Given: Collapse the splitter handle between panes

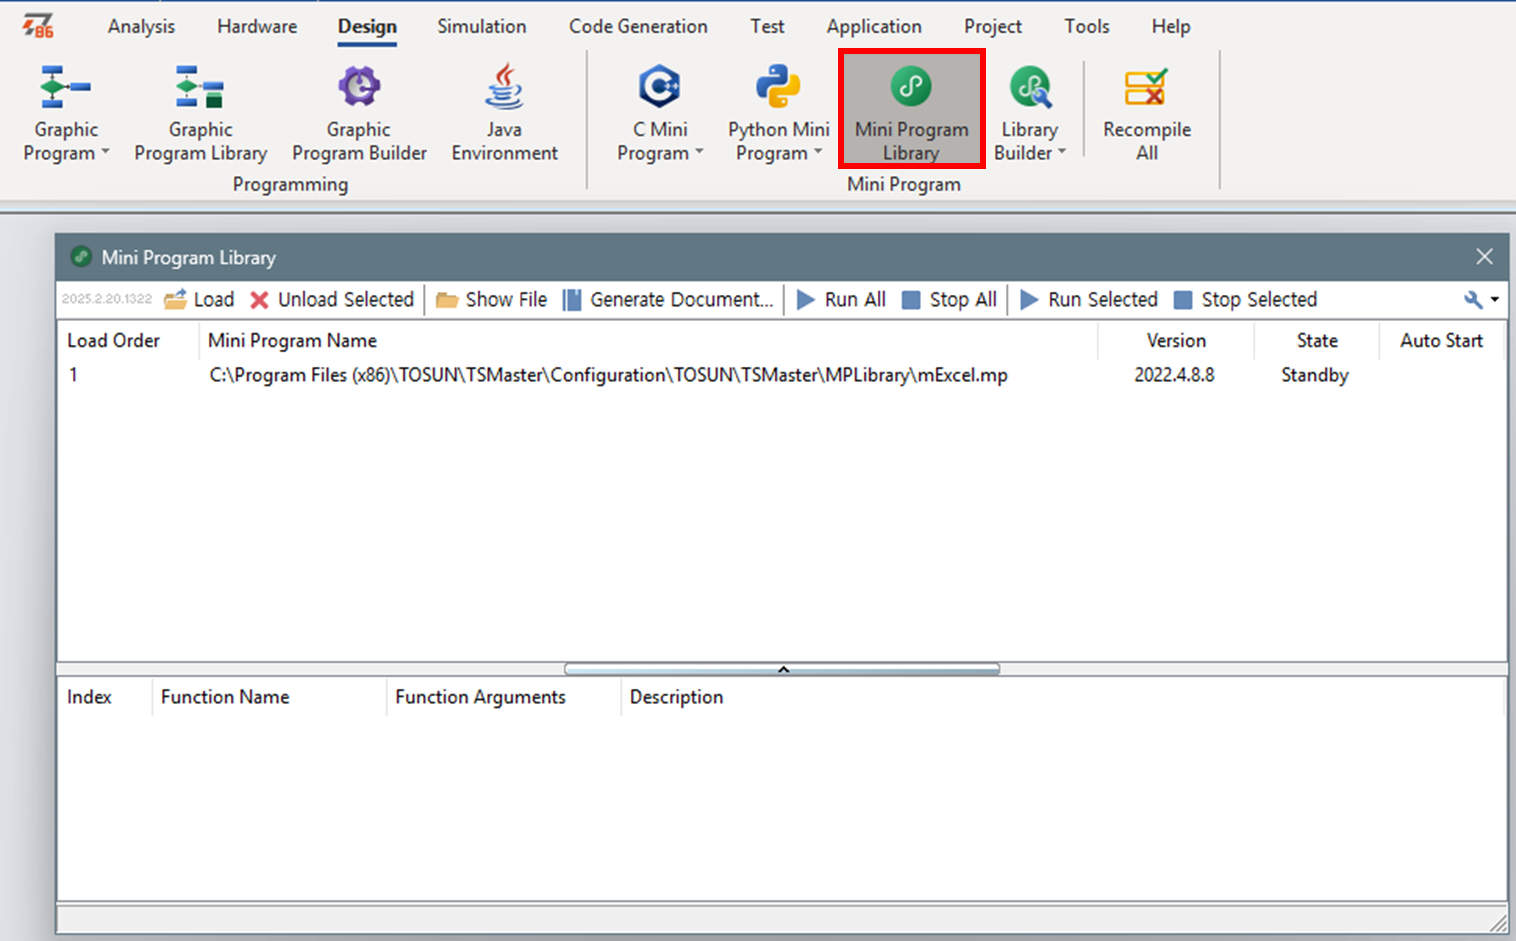Looking at the screenshot, I should coord(782,669).
